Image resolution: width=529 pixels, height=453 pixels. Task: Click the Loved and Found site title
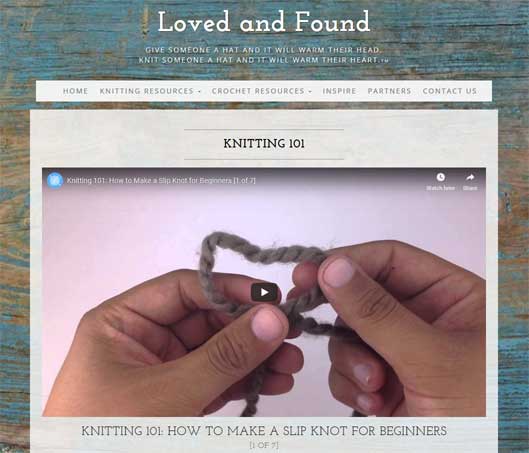pos(264,22)
